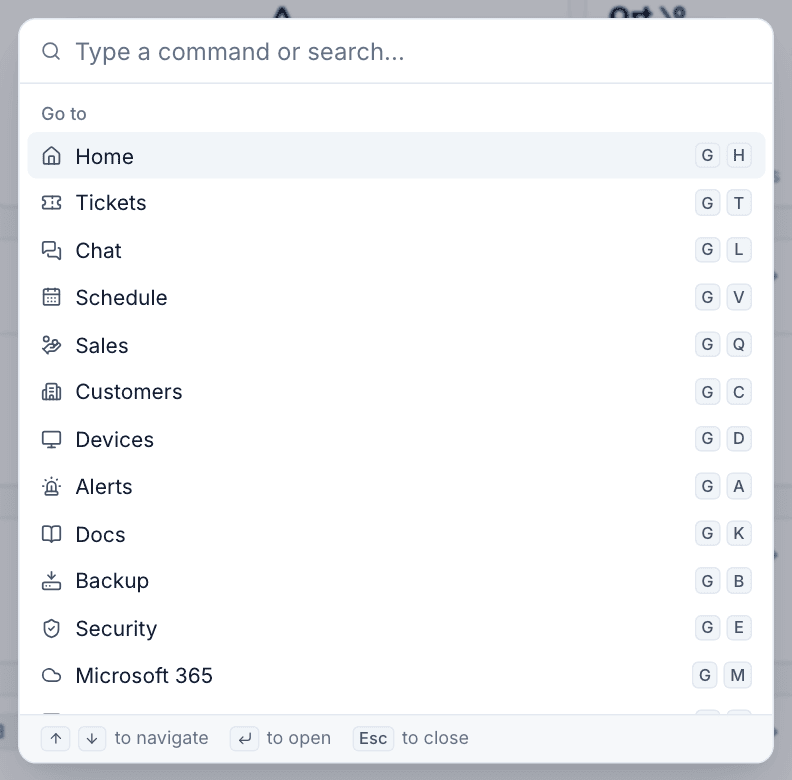Screen dimensions: 792x780
Task: Click the Schedule calendar icon
Action: (x=51, y=297)
